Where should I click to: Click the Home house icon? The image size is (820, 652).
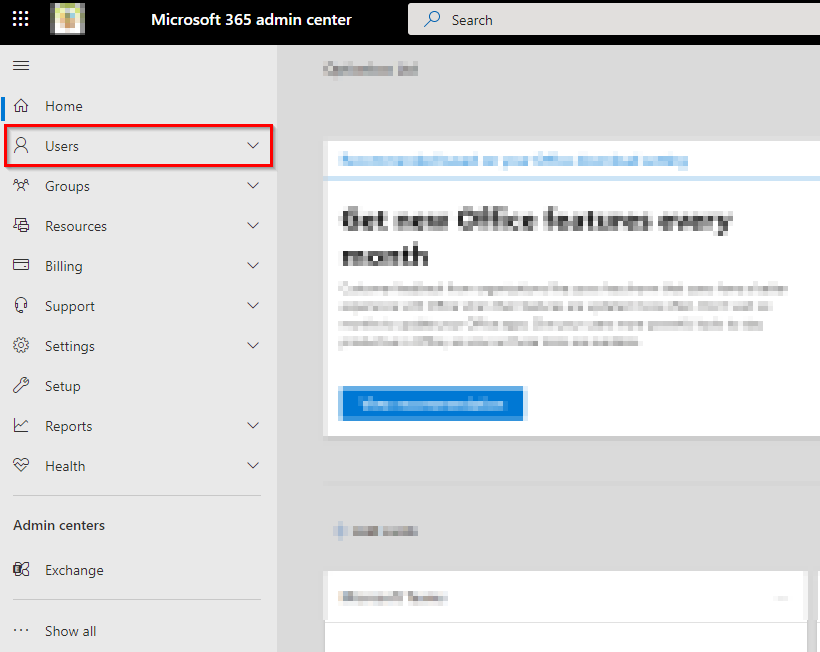pyautogui.click(x=21, y=106)
